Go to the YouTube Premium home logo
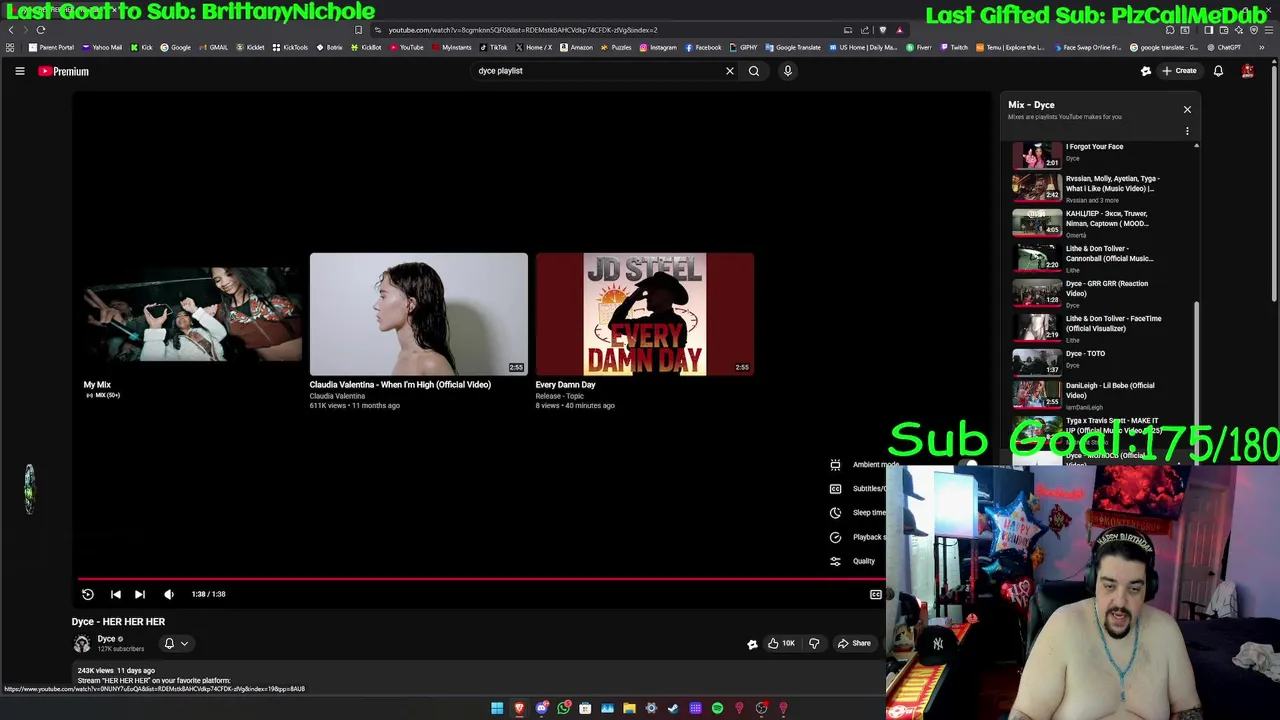This screenshot has height=720, width=1280. 64,71
